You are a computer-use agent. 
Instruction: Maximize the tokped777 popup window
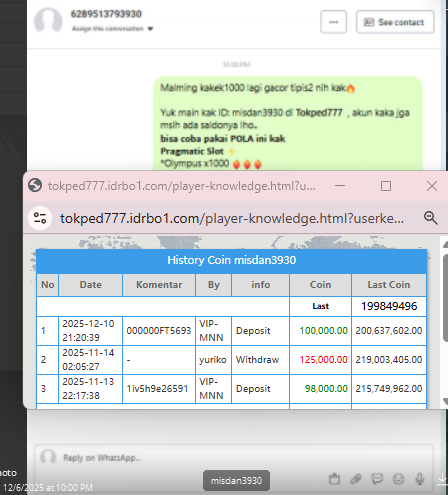point(386,186)
